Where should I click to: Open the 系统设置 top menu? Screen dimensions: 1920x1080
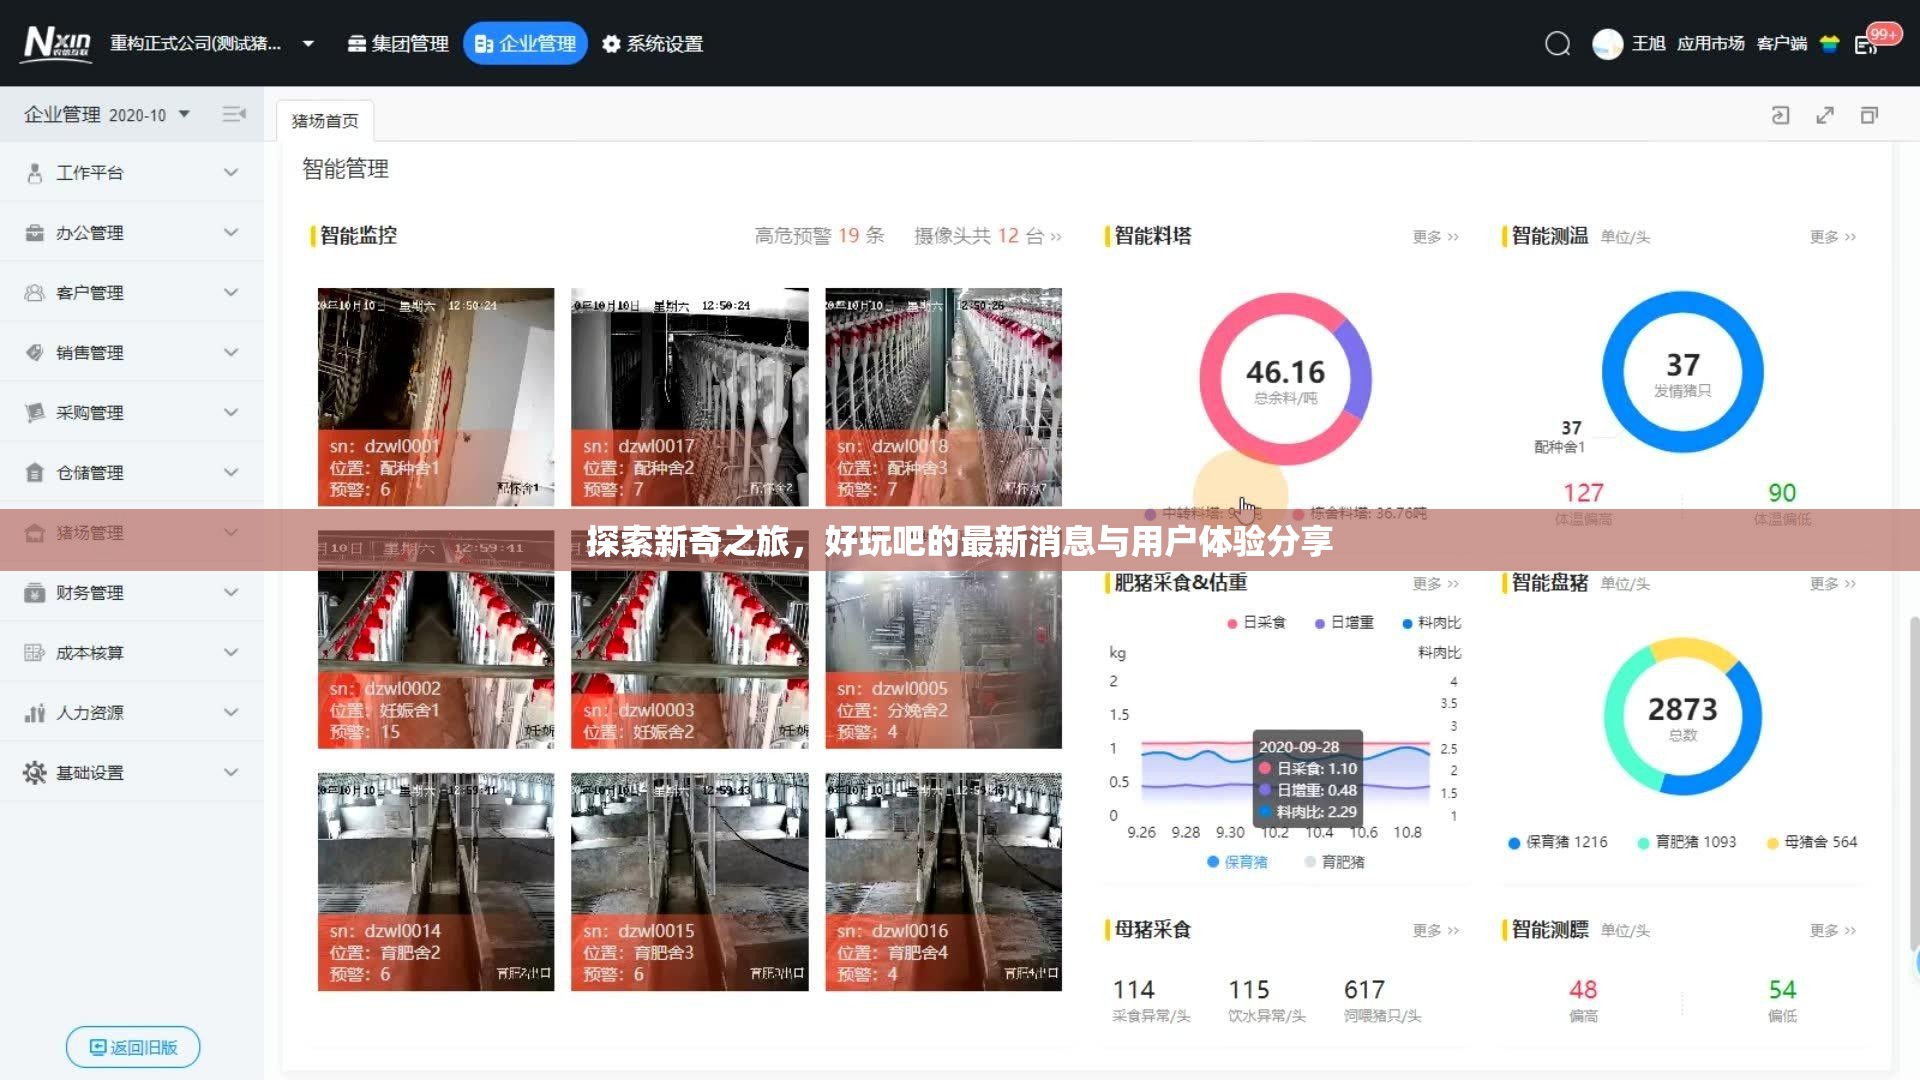[x=653, y=44]
